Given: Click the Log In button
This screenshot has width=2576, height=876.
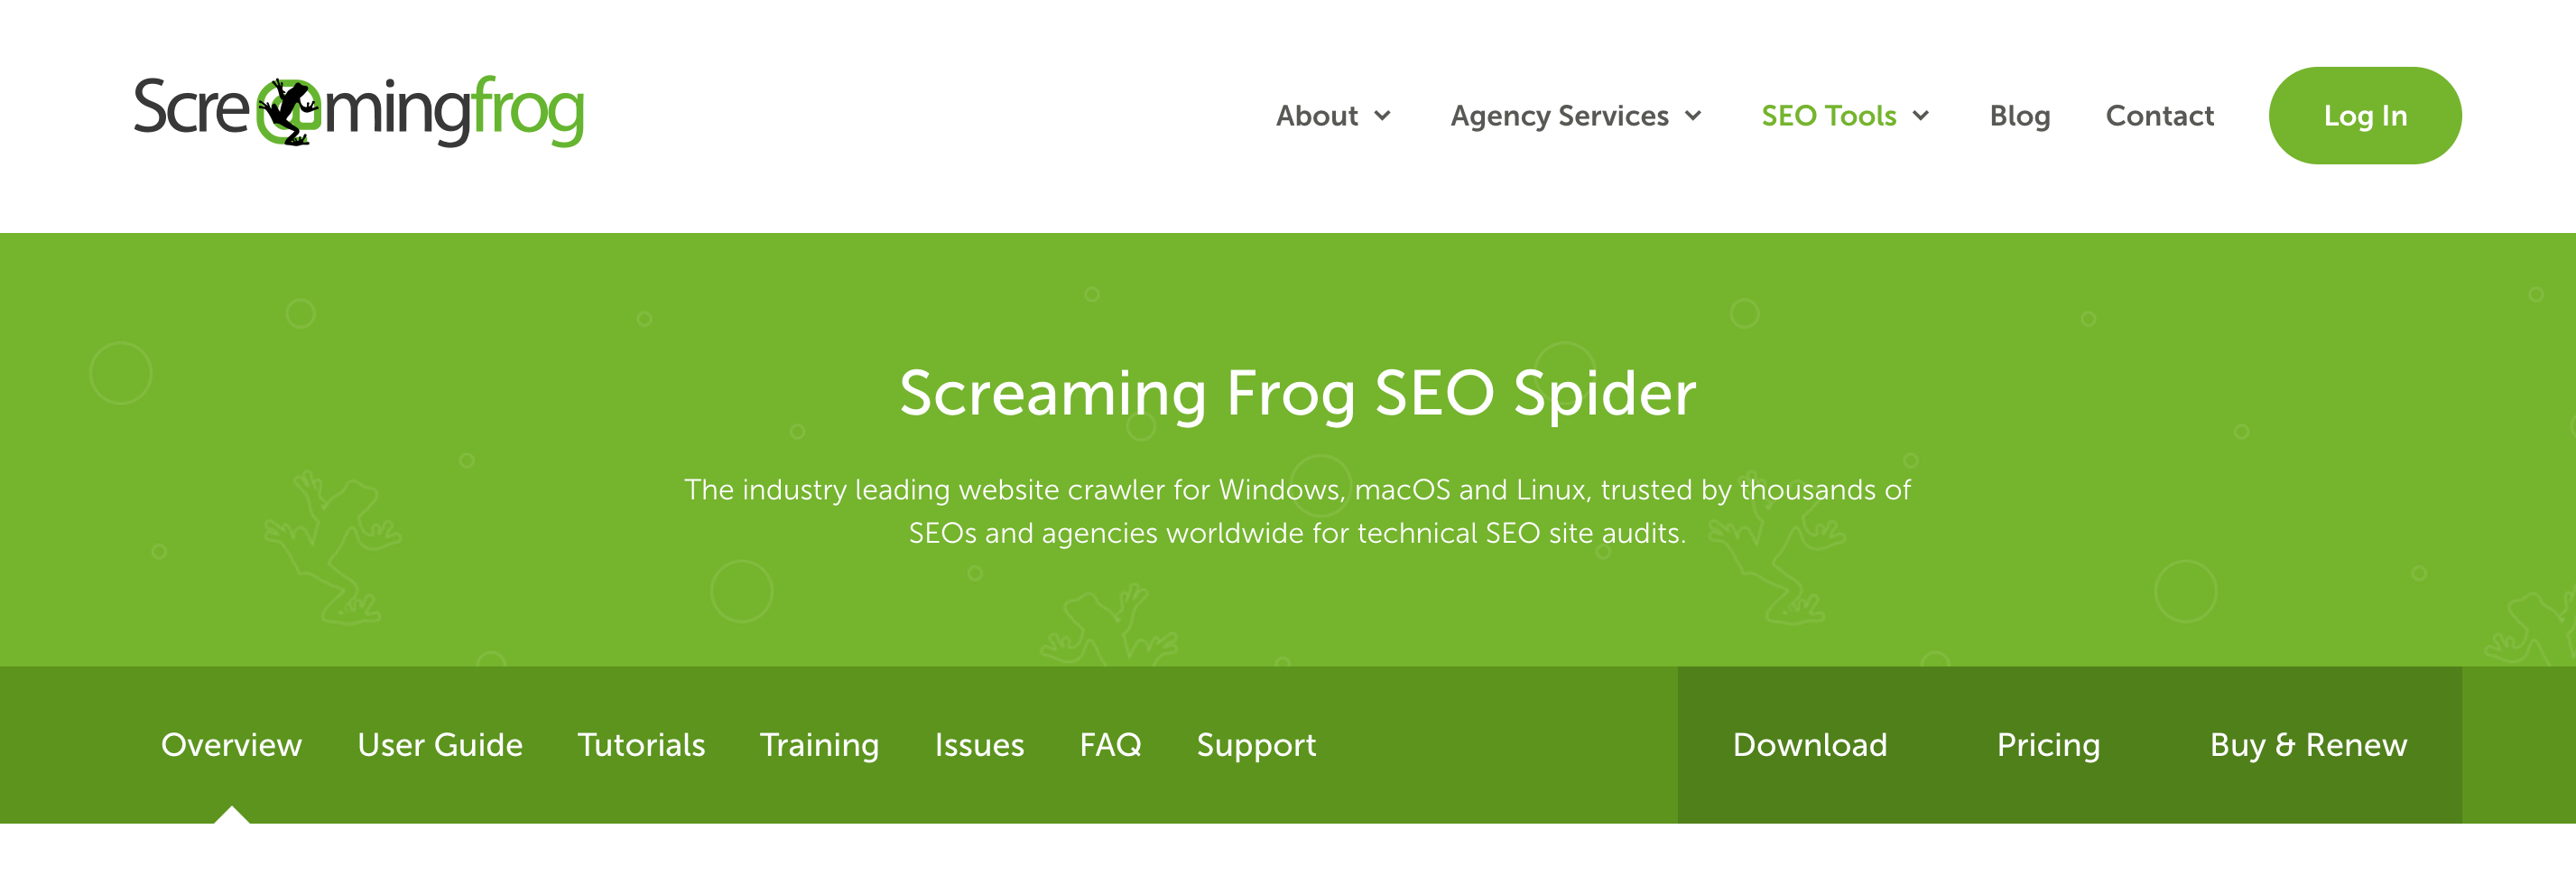Looking at the screenshot, I should coord(2365,115).
